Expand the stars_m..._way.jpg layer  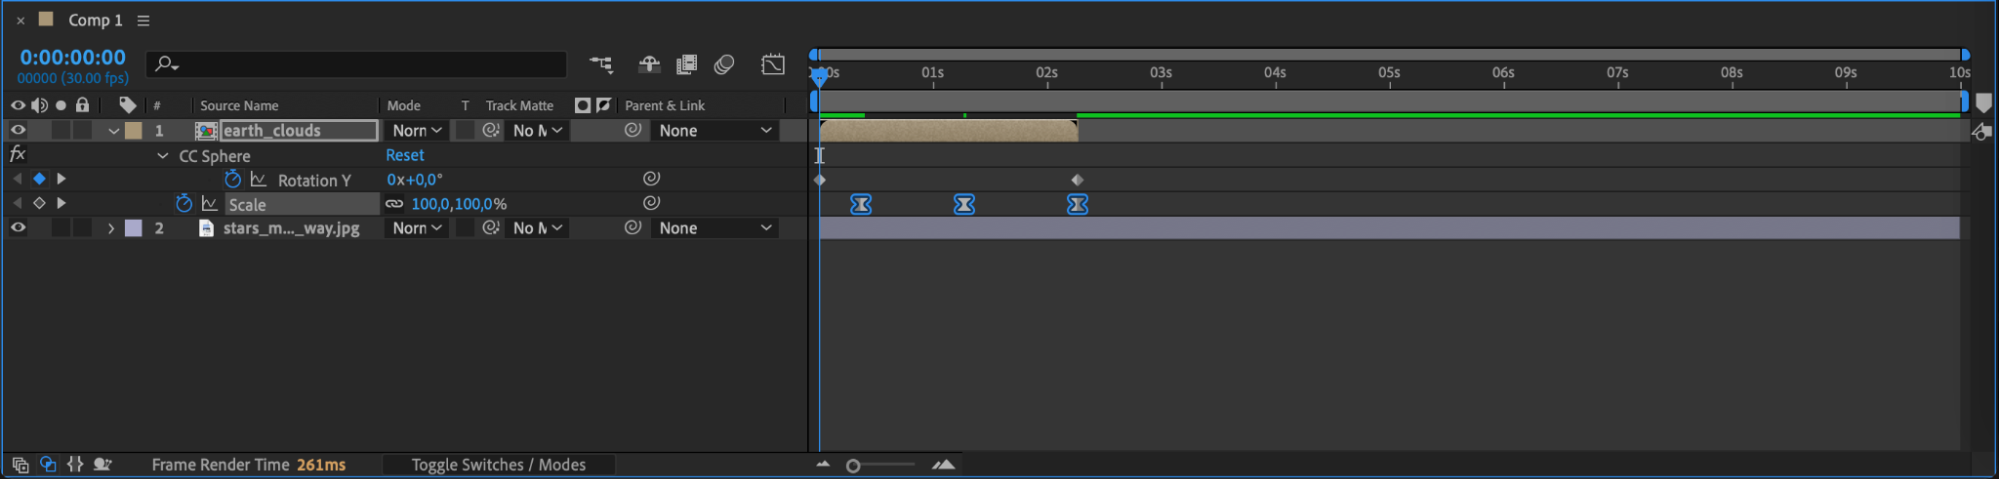click(111, 228)
